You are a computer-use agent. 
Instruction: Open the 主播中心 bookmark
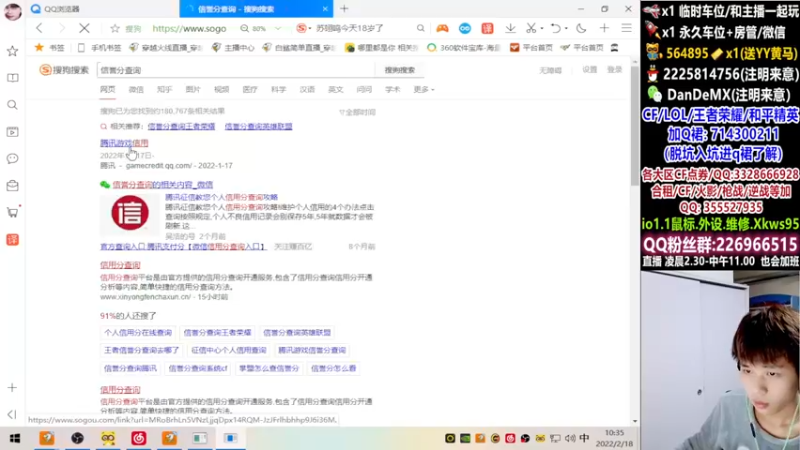coord(233,47)
